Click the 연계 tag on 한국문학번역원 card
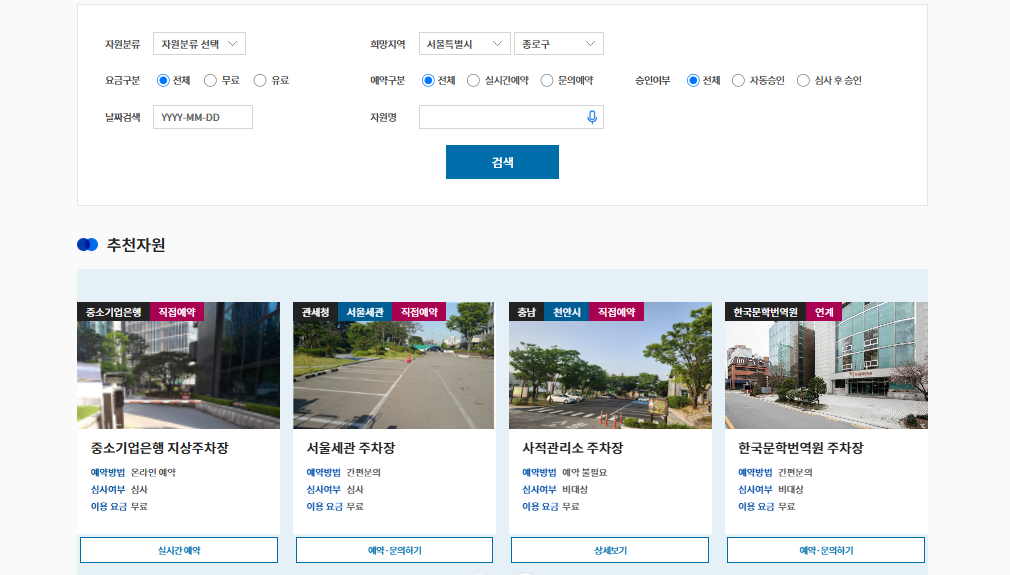 pos(824,312)
